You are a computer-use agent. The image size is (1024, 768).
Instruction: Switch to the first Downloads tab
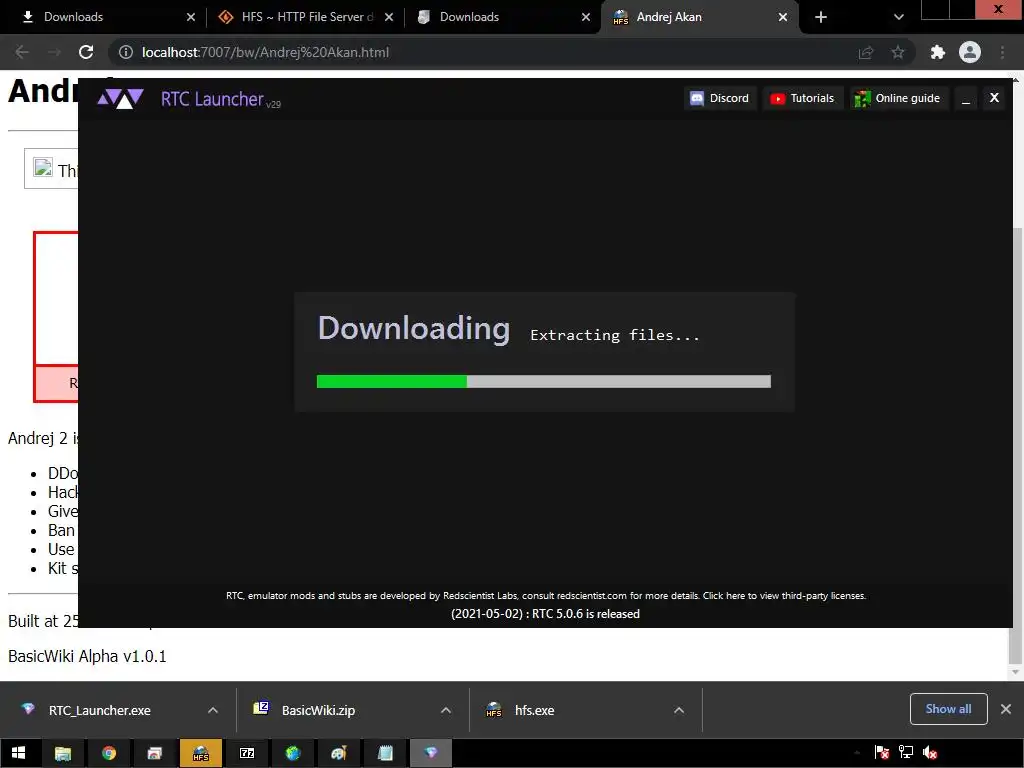[x=103, y=17]
